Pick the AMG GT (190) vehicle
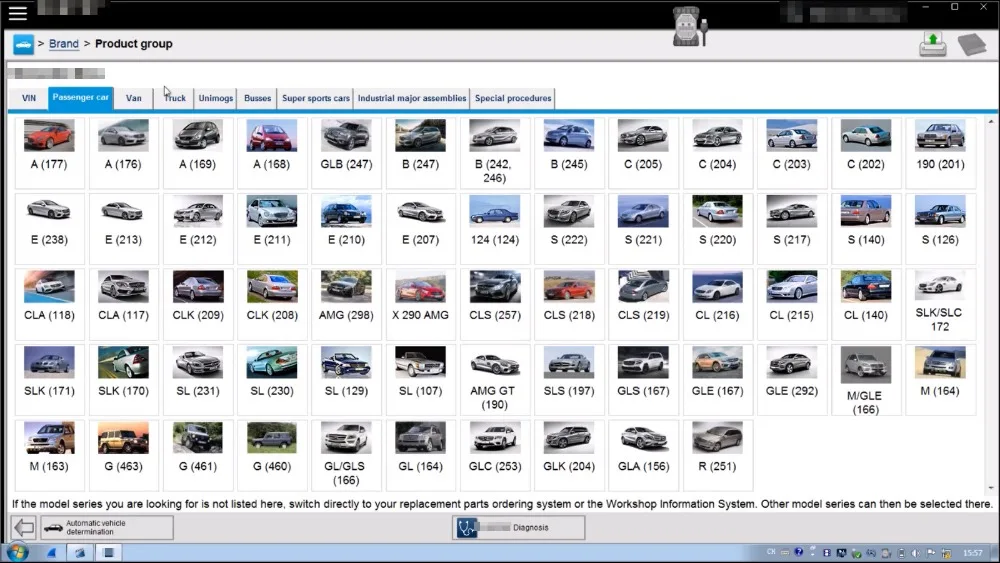The image size is (1000, 563). coord(495,370)
